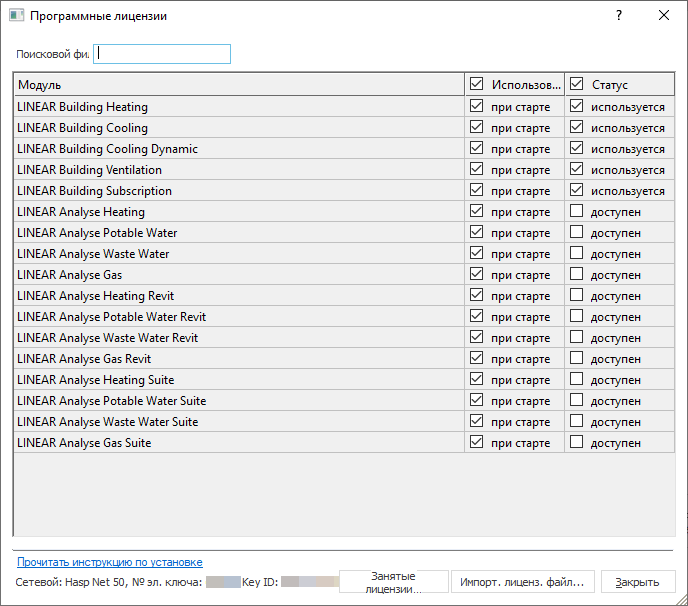Select the 'LINEAR Building Ventilation' module name

[x=90, y=170]
